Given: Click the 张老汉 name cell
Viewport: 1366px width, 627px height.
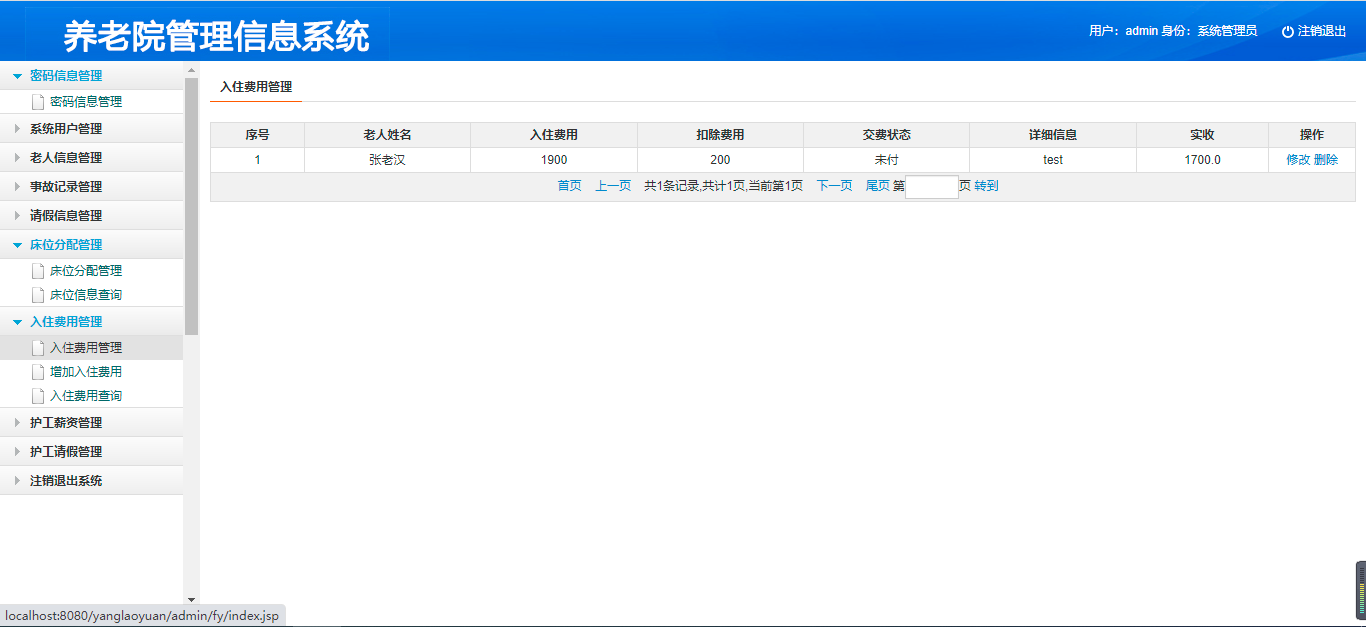Looking at the screenshot, I should 387,160.
